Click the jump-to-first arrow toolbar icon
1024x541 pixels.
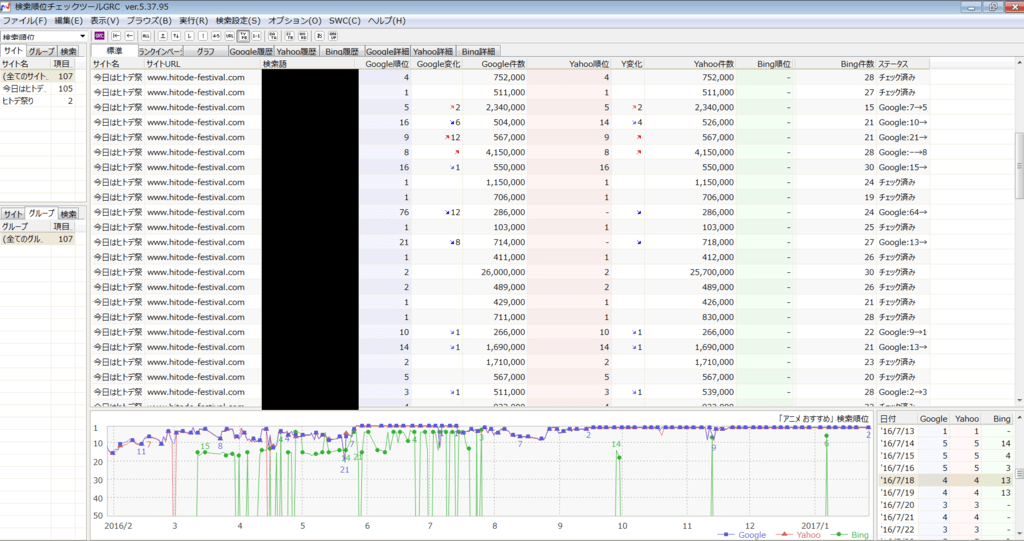pyautogui.click(x=116, y=36)
